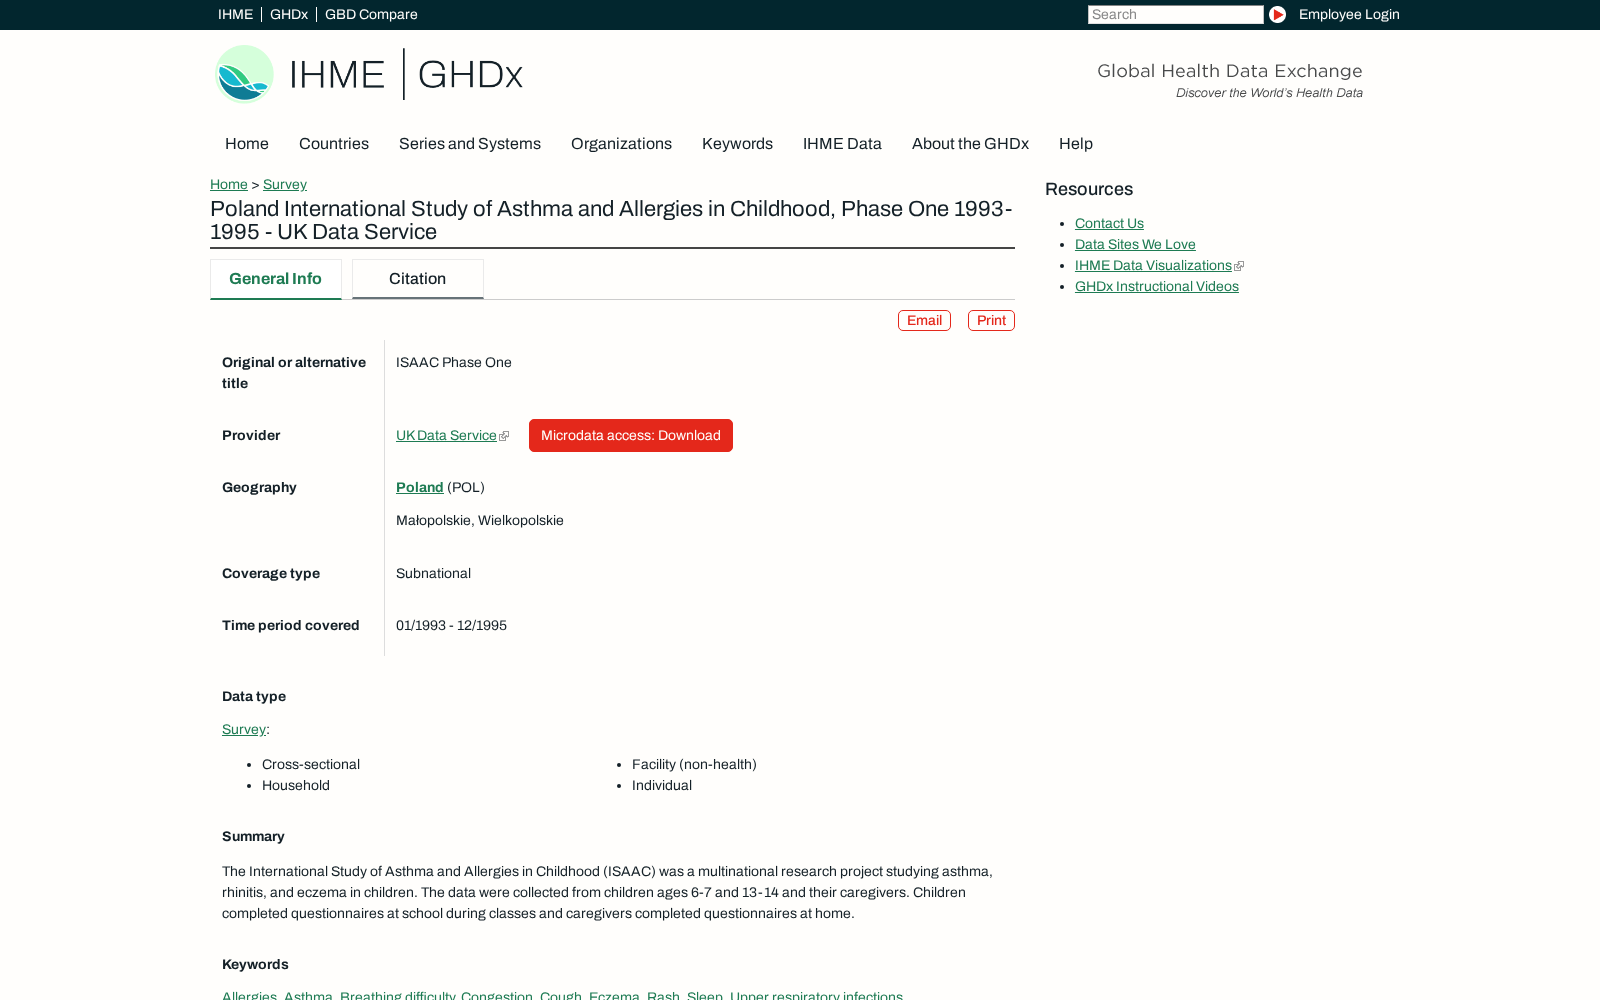The width and height of the screenshot is (1600, 1000).
Task: Click the Subnational coverage type value
Action: point(433,573)
